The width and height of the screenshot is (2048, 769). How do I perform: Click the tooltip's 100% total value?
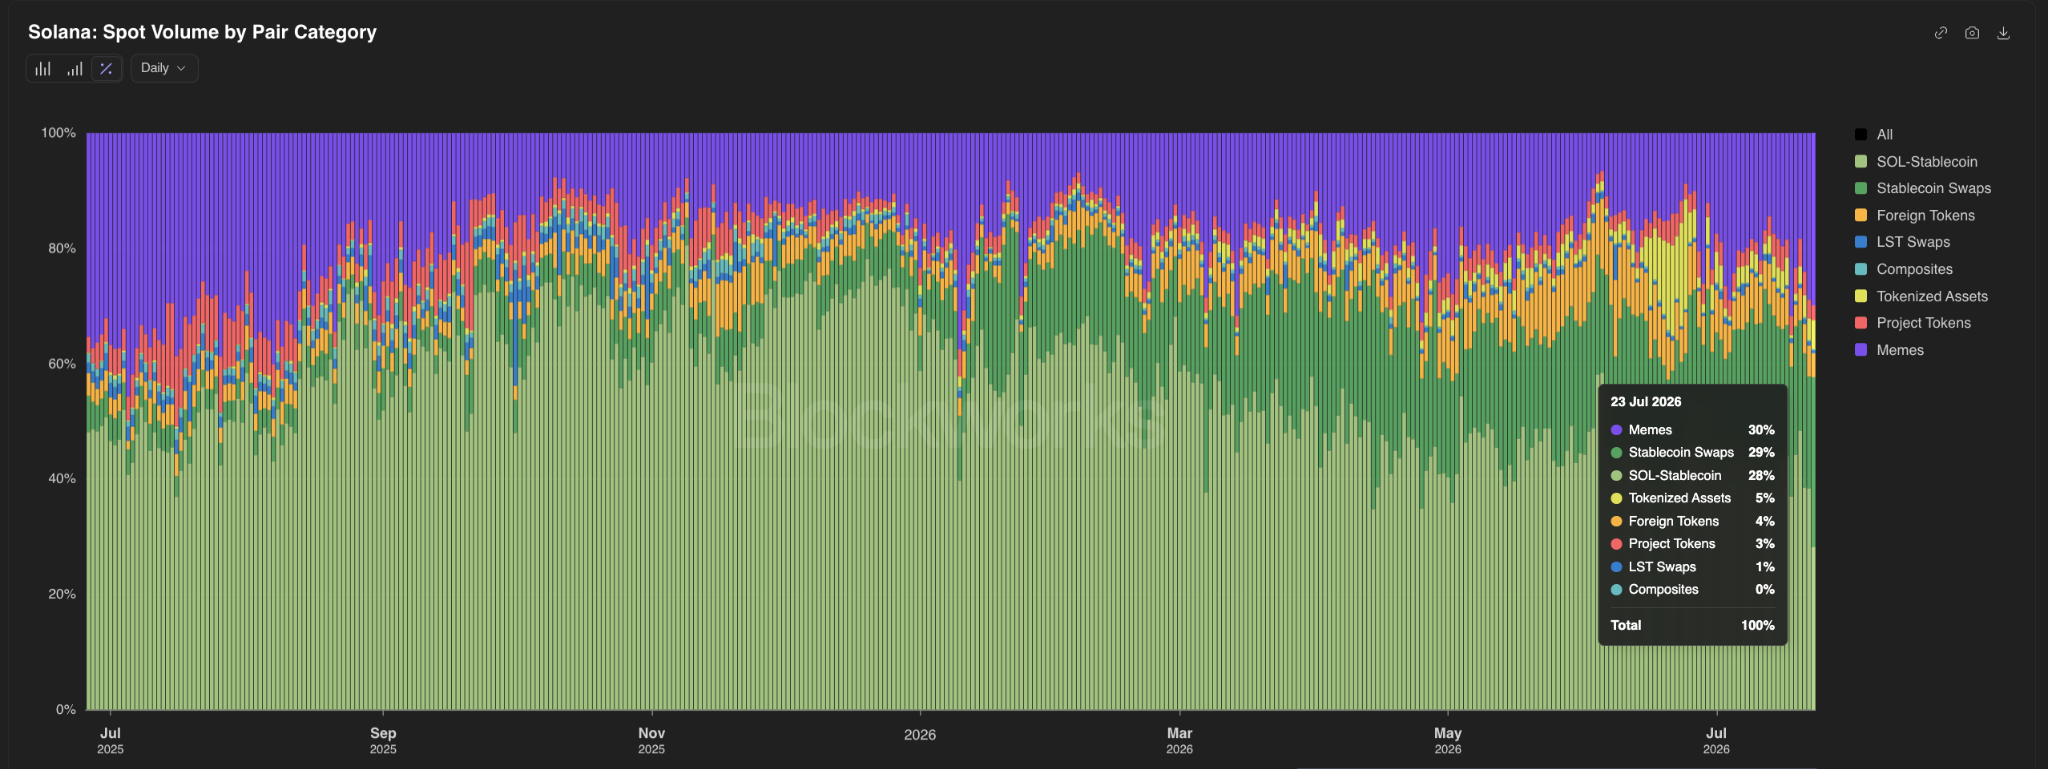(1758, 625)
